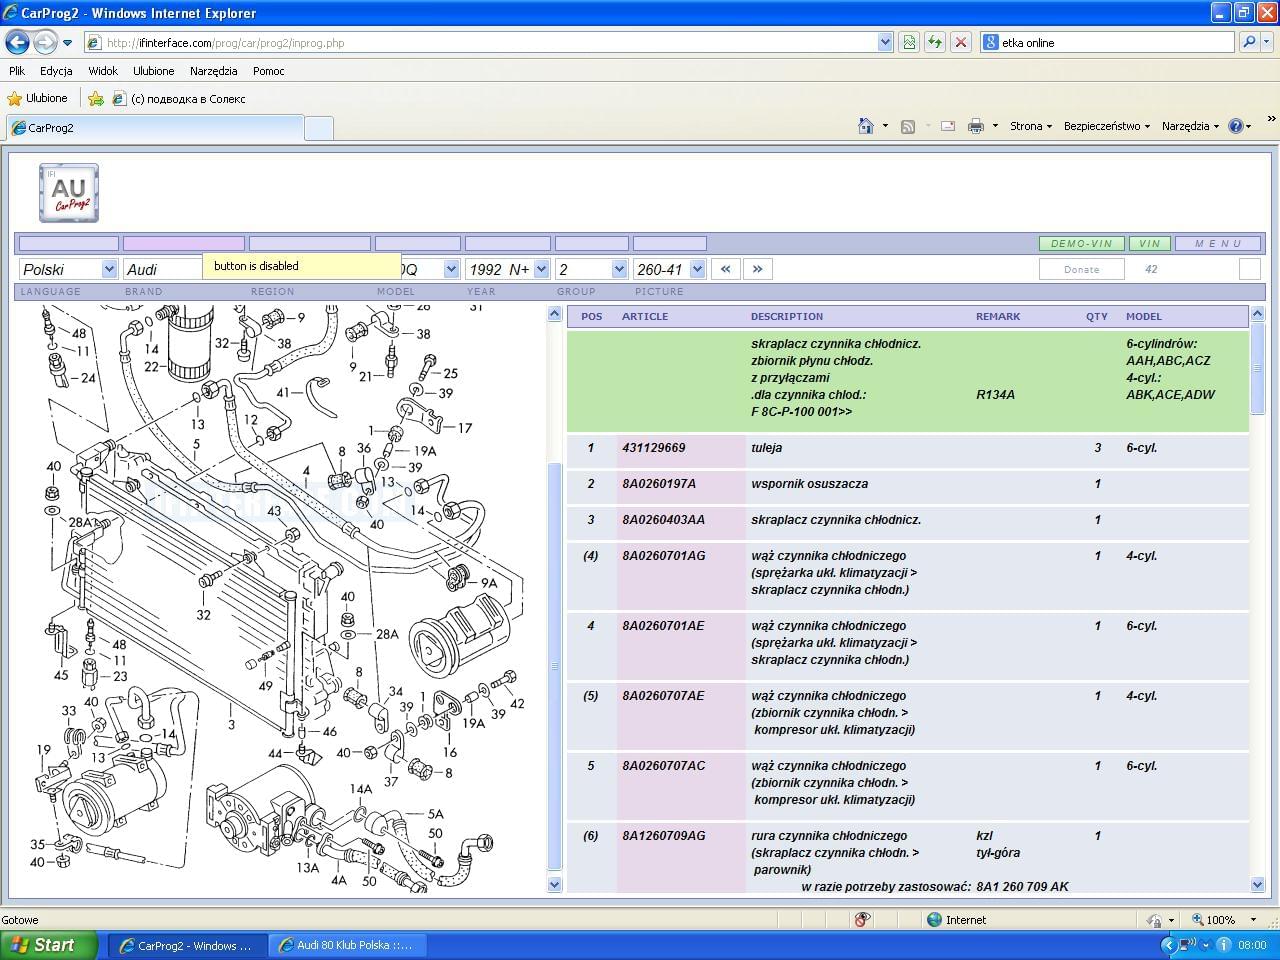Click the Home icon in command bar
The height and width of the screenshot is (960, 1280).
point(866,126)
